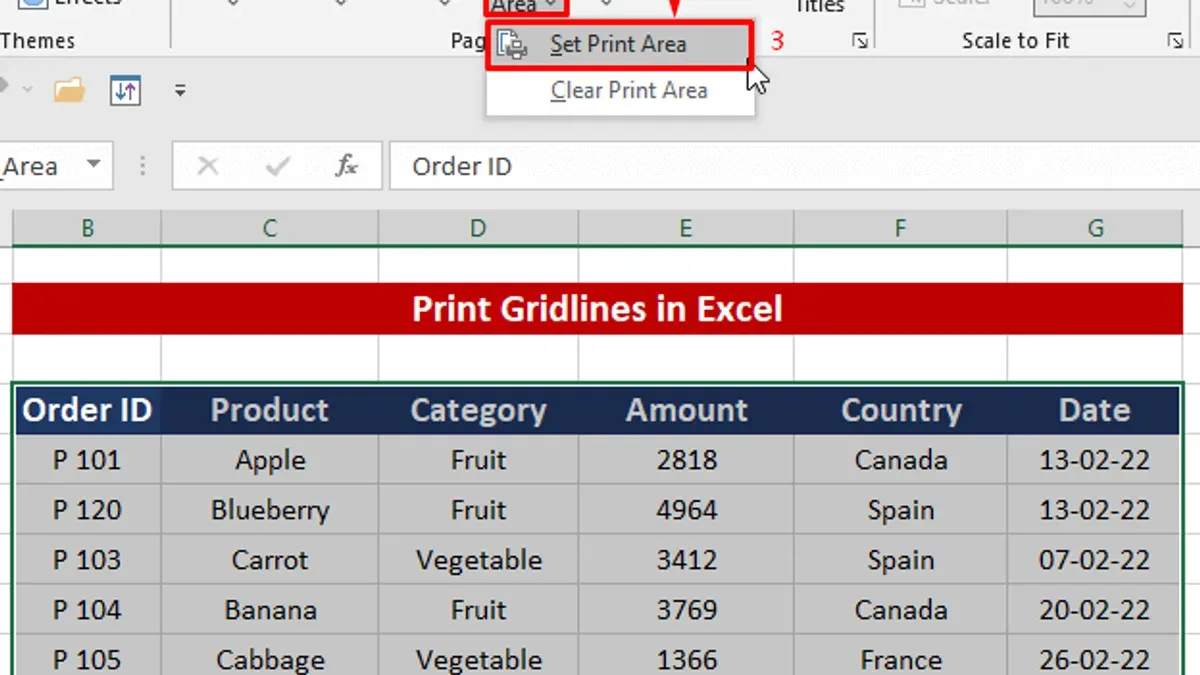The width and height of the screenshot is (1200, 675).
Task: Select the Amount header cell
Action: [686, 410]
